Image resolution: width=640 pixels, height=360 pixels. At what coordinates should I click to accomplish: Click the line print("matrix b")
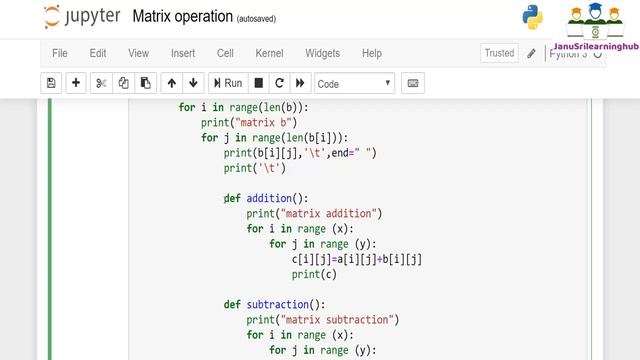point(249,122)
